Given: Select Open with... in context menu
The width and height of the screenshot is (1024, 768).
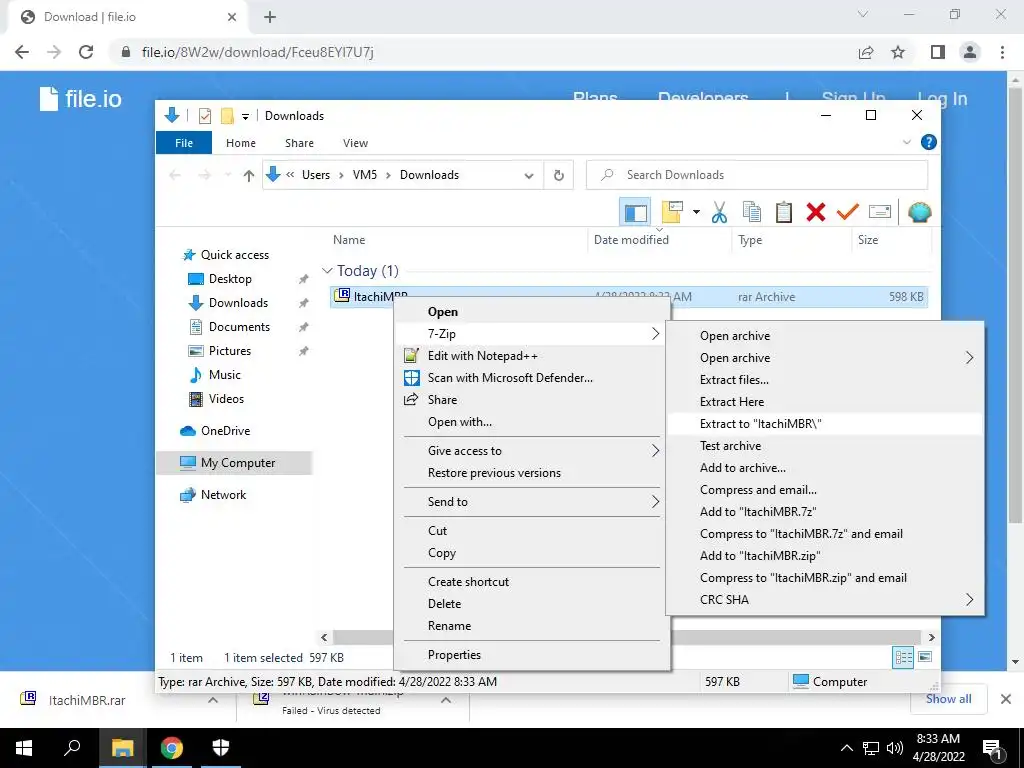Looking at the screenshot, I should click(530, 422).
